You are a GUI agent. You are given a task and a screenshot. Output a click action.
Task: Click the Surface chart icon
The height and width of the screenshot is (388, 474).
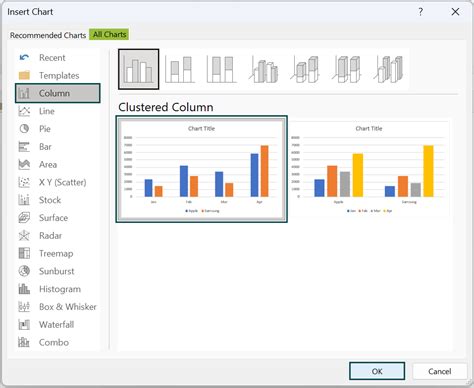click(24, 218)
